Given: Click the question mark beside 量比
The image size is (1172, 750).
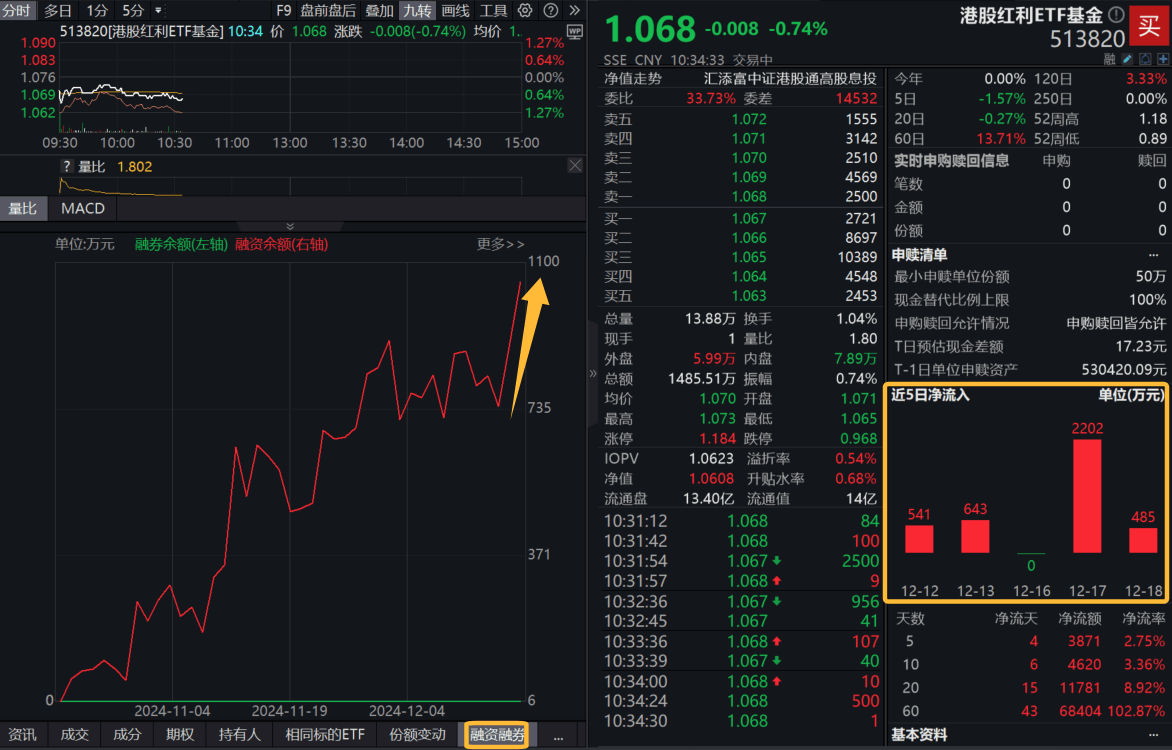Looking at the screenshot, I should [67, 166].
